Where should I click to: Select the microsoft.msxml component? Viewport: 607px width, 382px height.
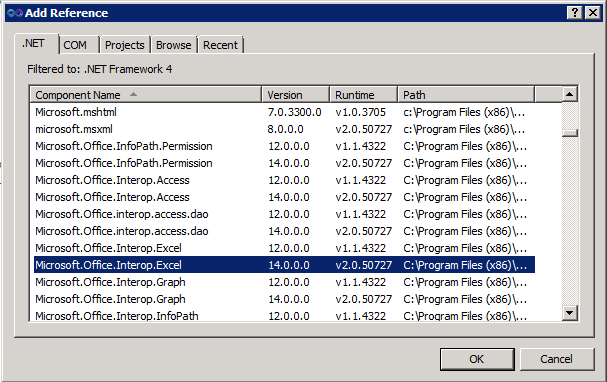(284, 129)
